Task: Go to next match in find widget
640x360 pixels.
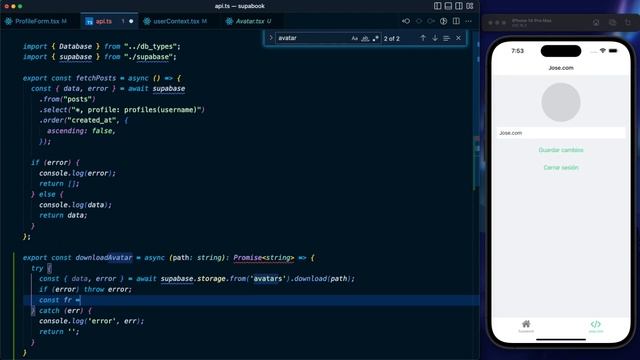Action: point(435,38)
